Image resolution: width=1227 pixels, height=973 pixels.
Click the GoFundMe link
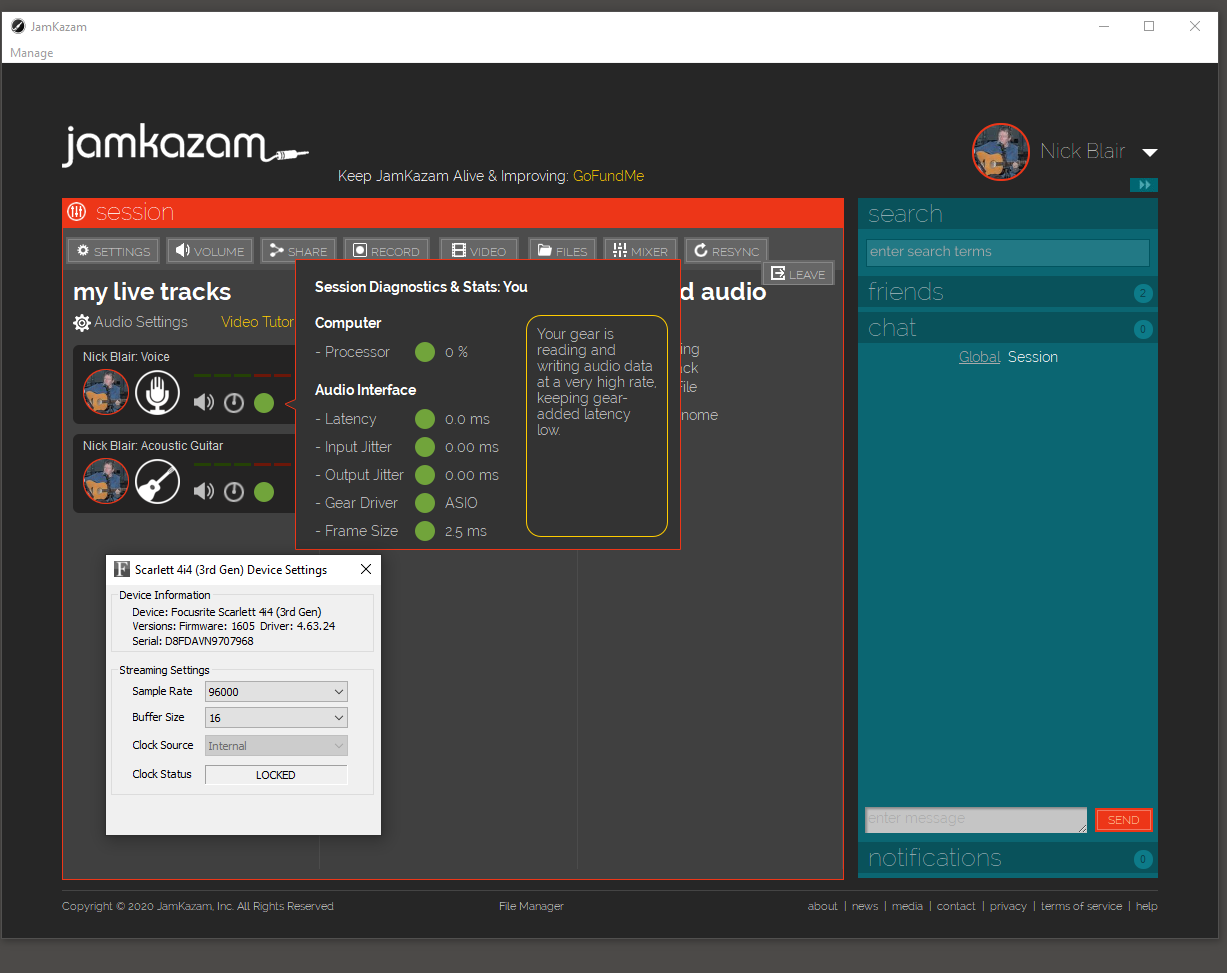click(x=608, y=176)
